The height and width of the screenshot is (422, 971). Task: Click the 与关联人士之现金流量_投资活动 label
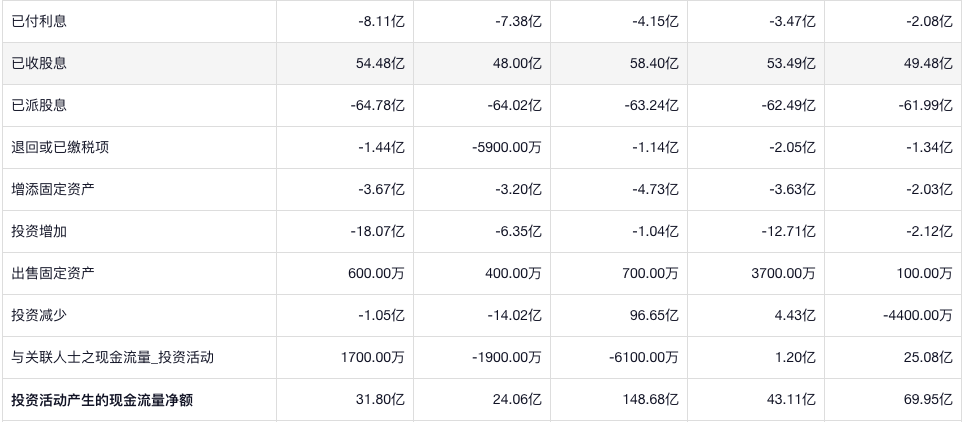(x=112, y=357)
